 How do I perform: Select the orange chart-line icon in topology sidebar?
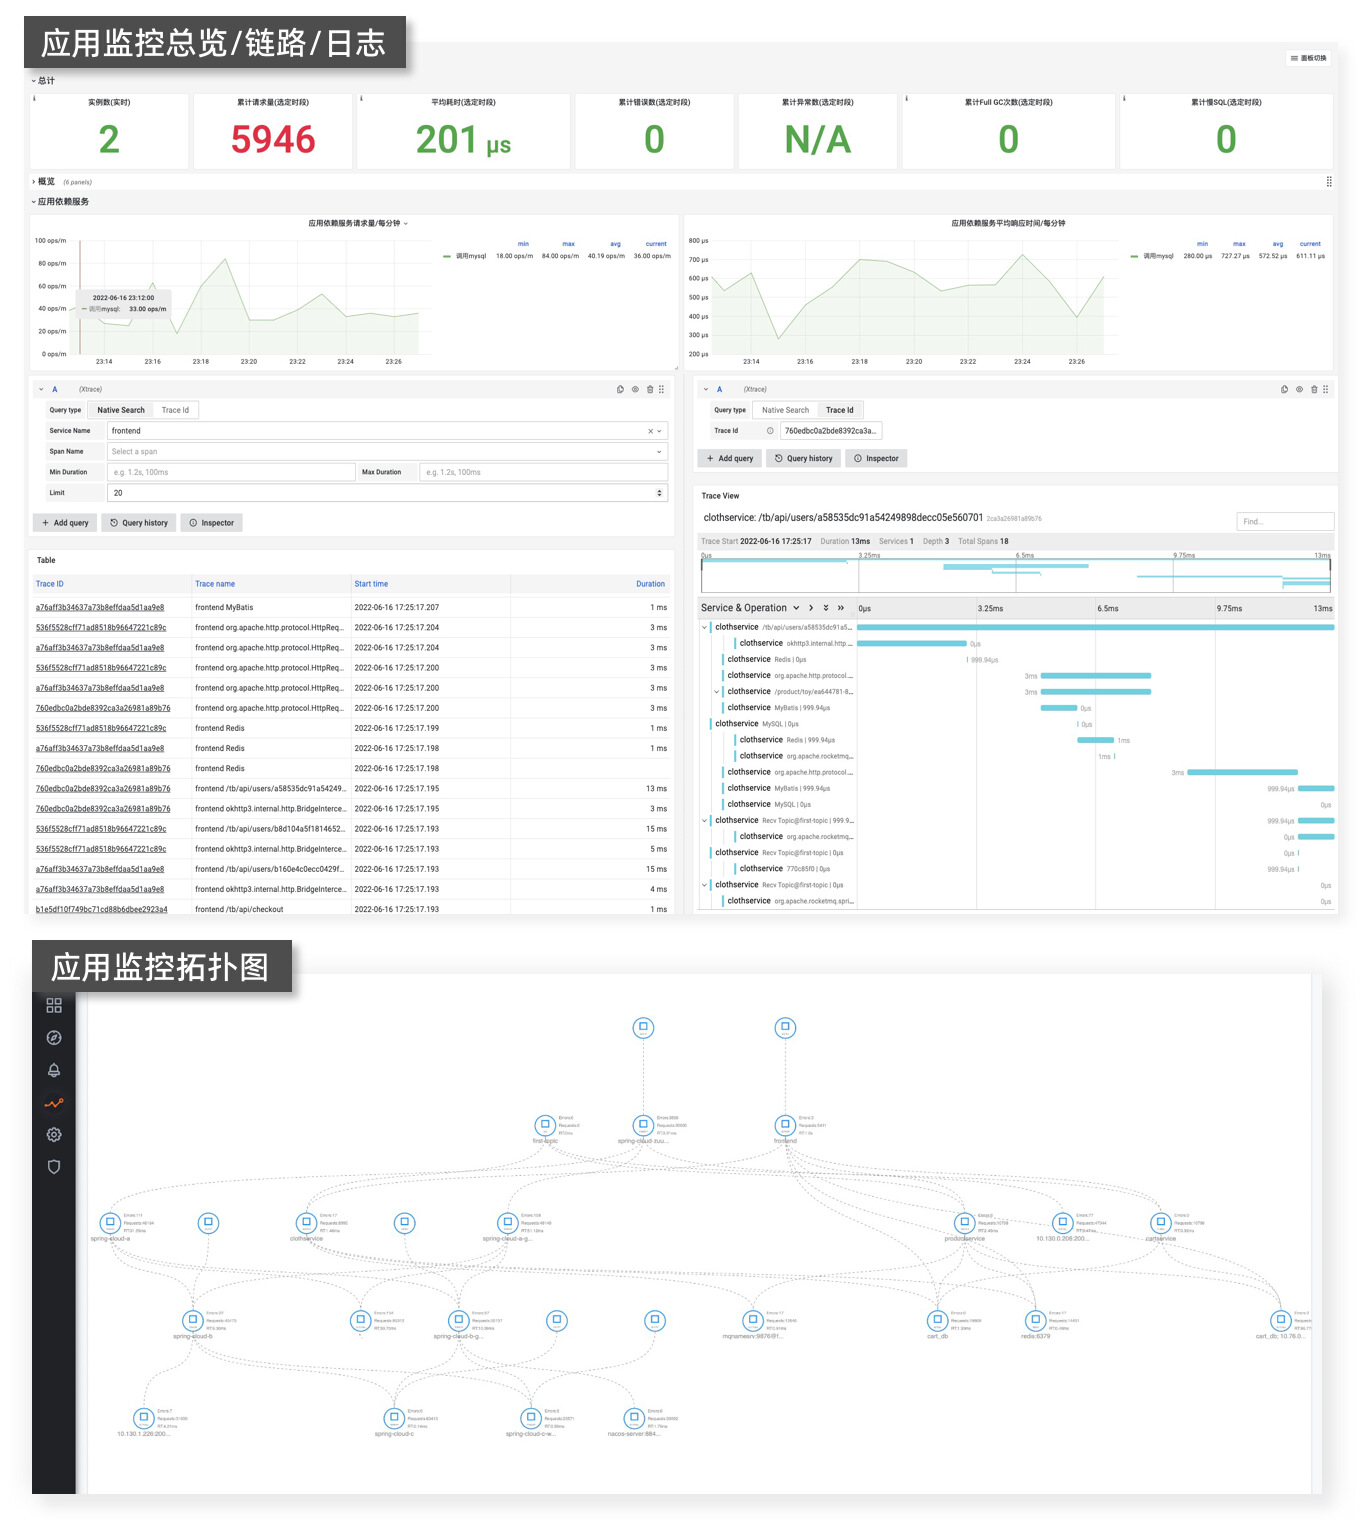(54, 1103)
